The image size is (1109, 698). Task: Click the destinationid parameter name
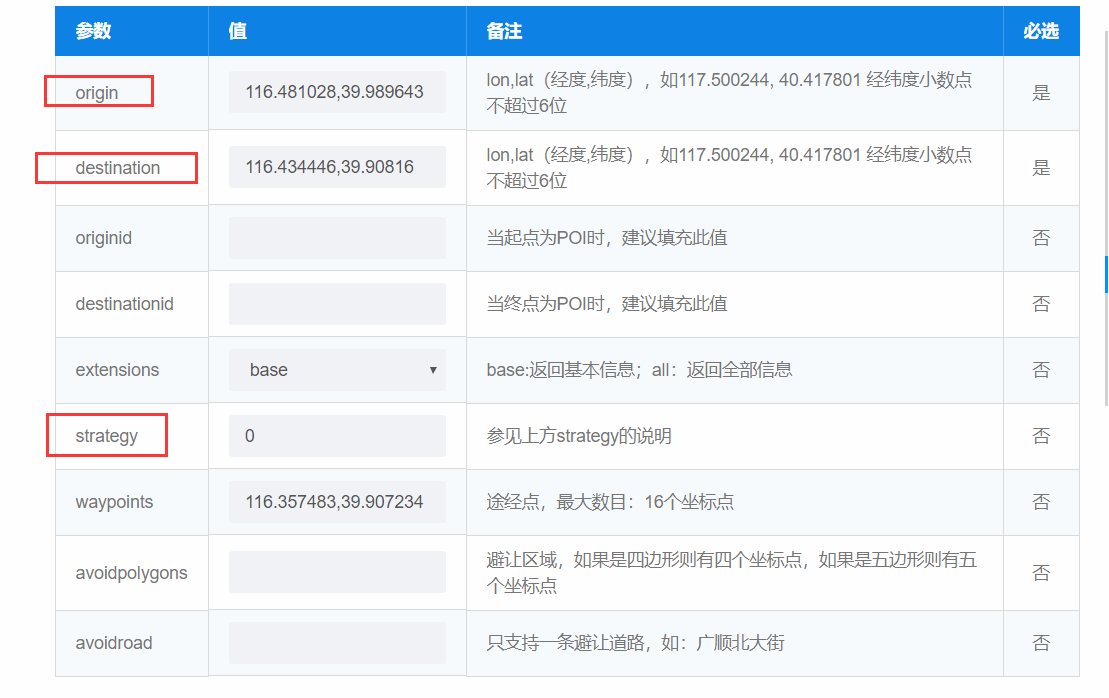(x=124, y=304)
